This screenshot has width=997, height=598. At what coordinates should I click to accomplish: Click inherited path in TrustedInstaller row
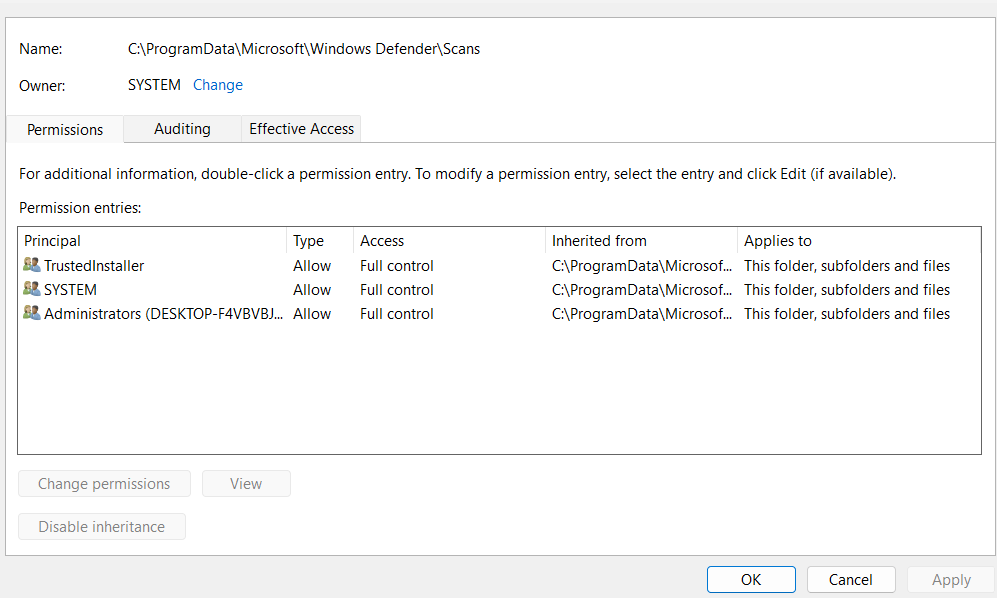pyautogui.click(x=642, y=266)
